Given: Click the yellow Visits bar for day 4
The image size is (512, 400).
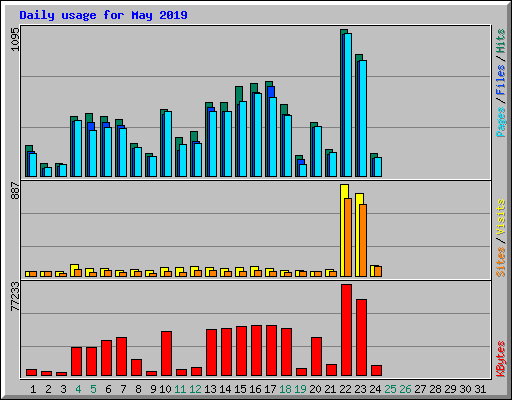Looking at the screenshot, I should tap(73, 270).
